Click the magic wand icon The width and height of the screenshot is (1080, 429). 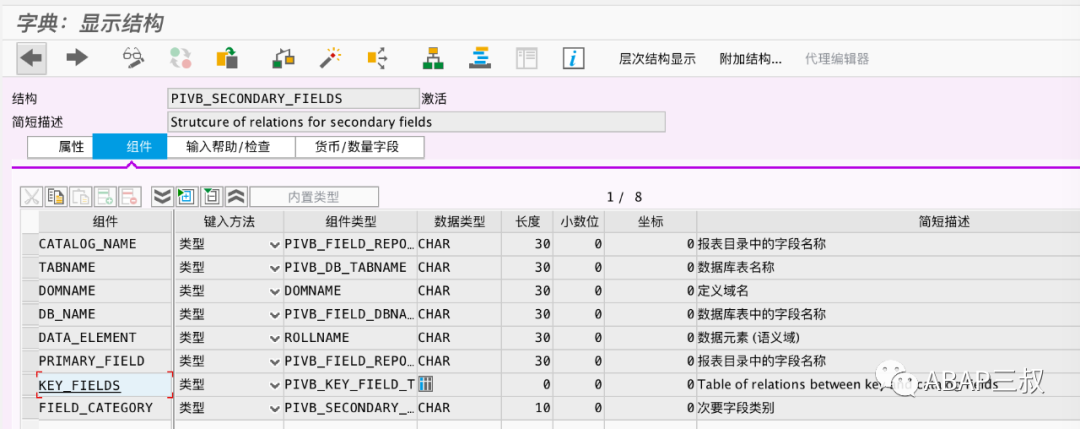click(x=331, y=58)
